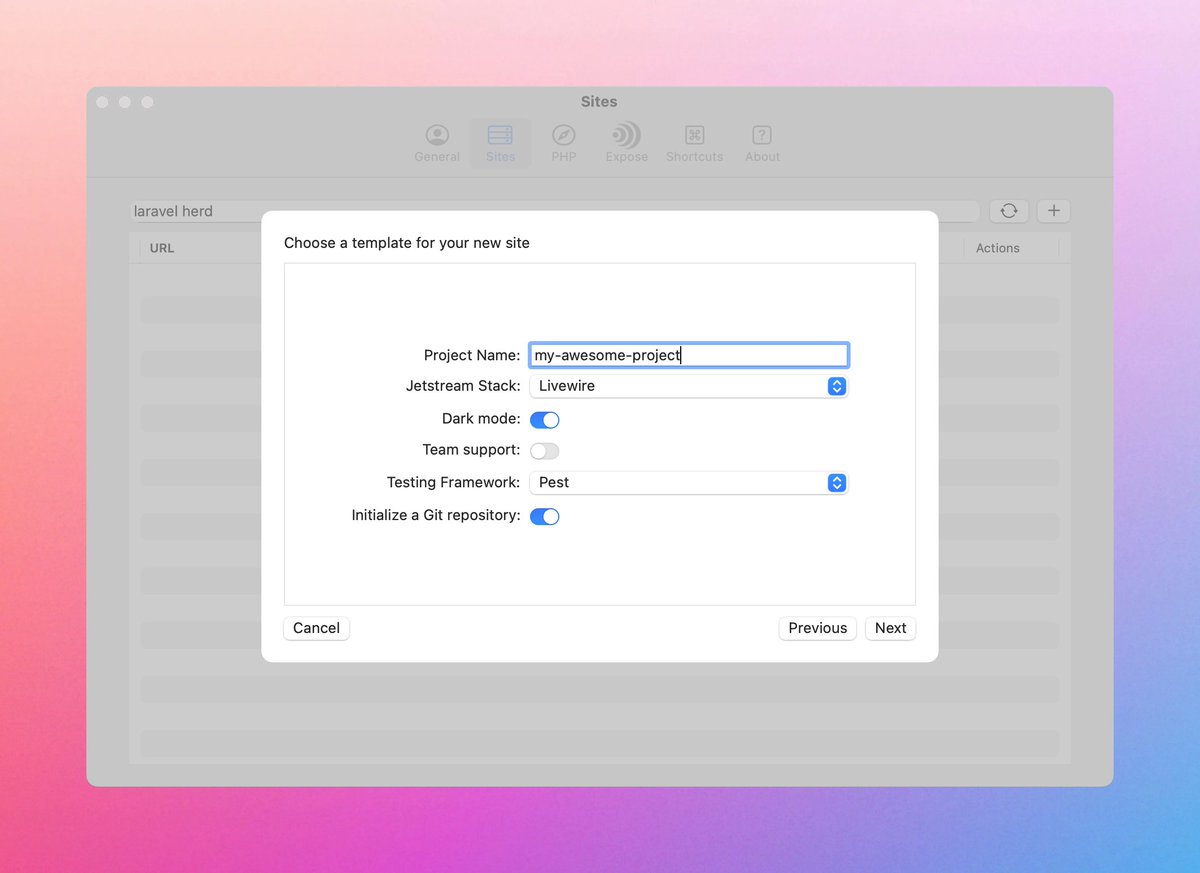Open the Jetstream Stack dropdown
This screenshot has width=1200, height=873.
pos(688,386)
